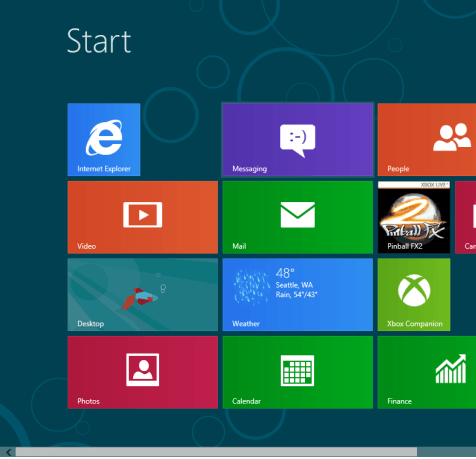Open the Photos tile
Screen dimensions: 476x459
click(x=143, y=372)
